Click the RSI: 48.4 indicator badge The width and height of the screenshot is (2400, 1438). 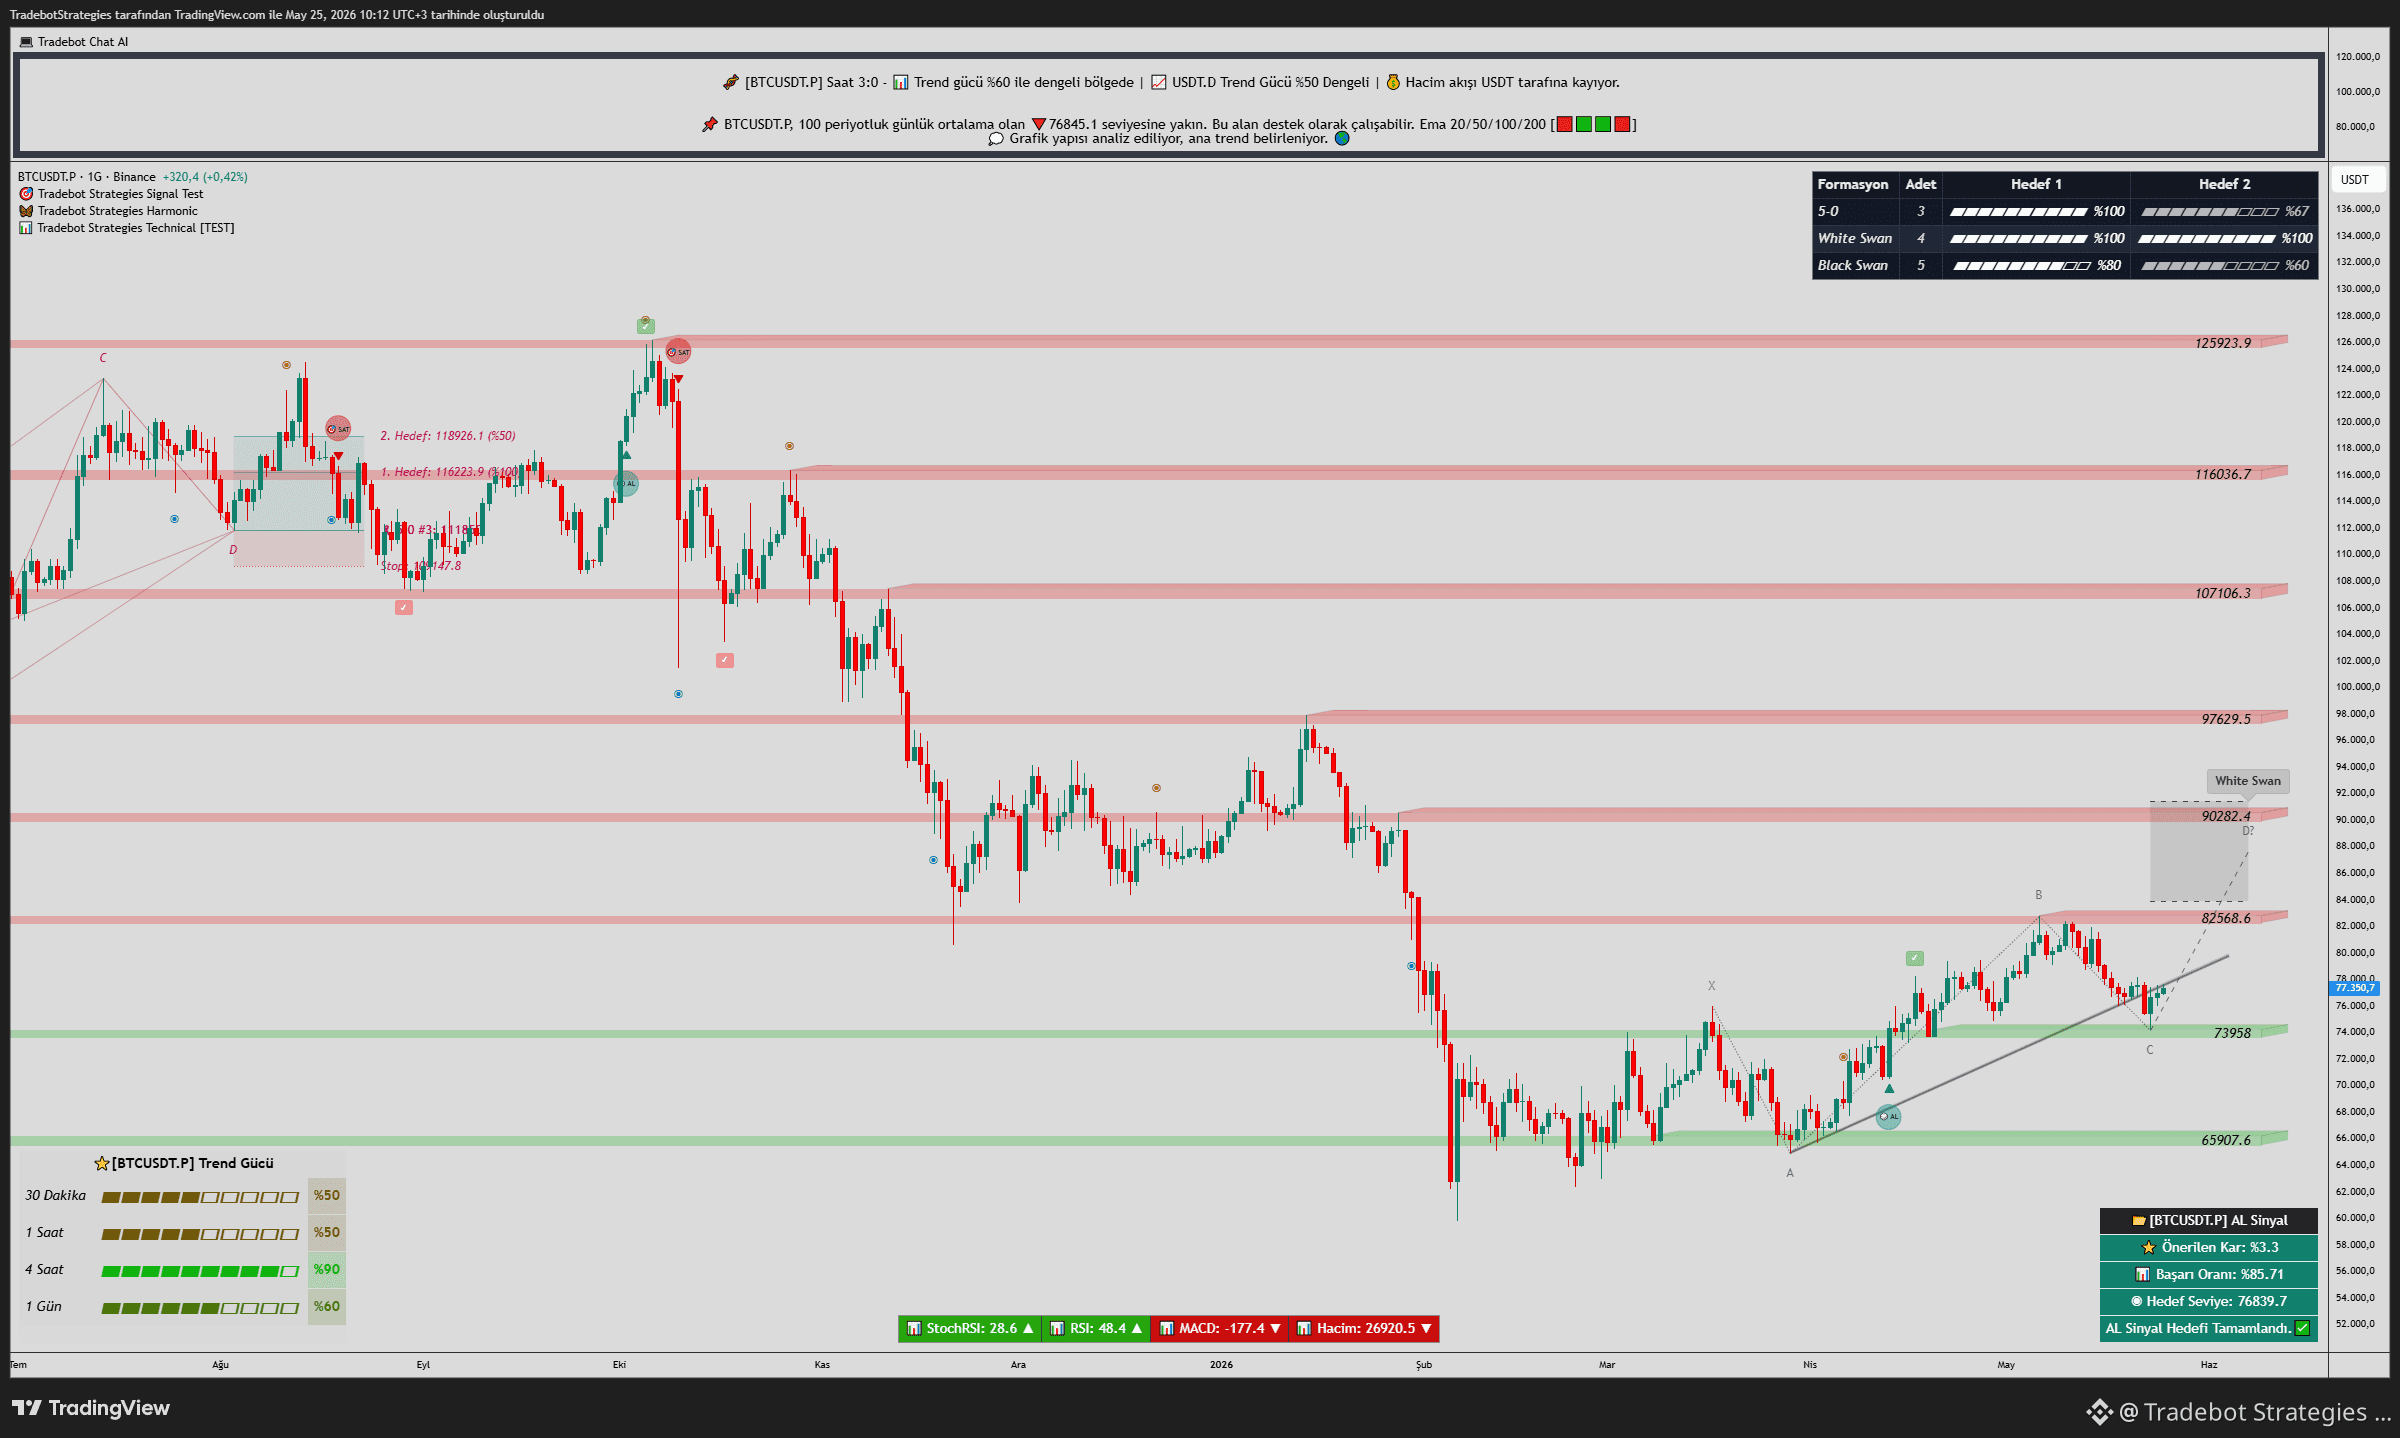pyautogui.click(x=1096, y=1328)
